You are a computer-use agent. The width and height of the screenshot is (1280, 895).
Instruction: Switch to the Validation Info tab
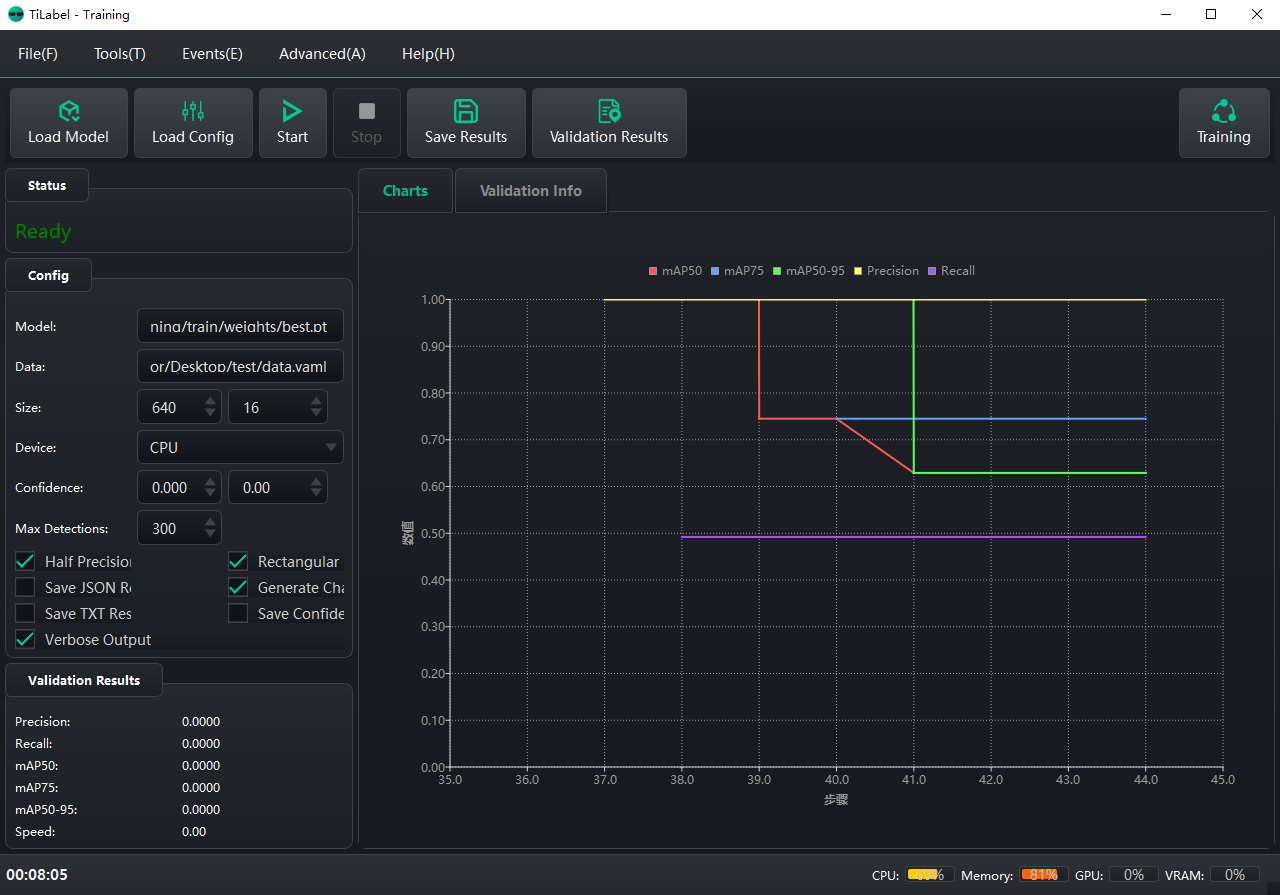tap(531, 190)
